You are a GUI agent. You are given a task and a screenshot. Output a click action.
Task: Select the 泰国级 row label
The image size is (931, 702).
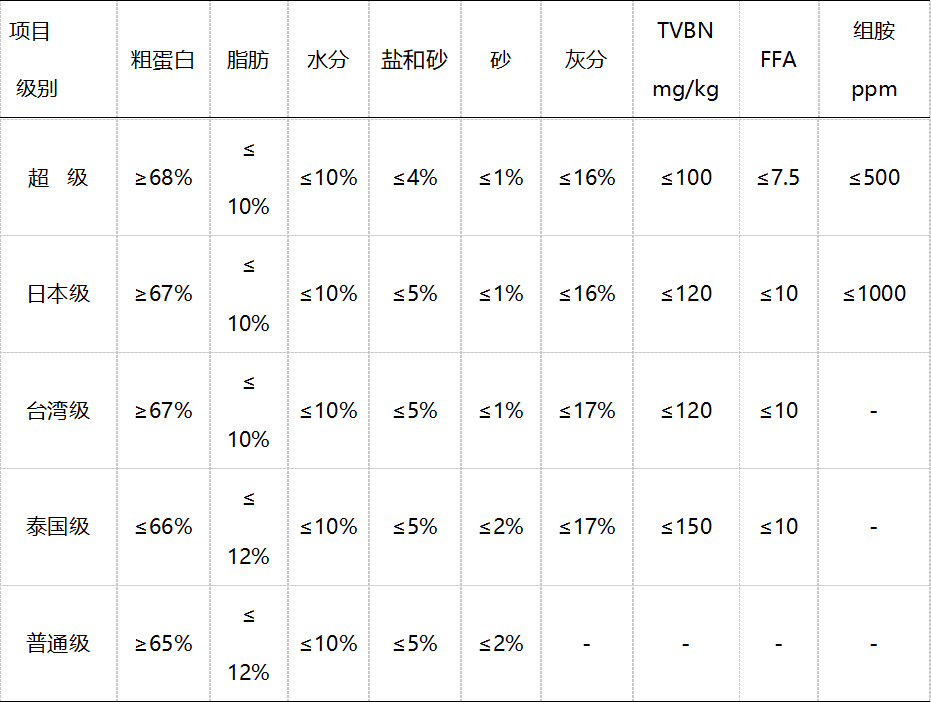tap(58, 527)
